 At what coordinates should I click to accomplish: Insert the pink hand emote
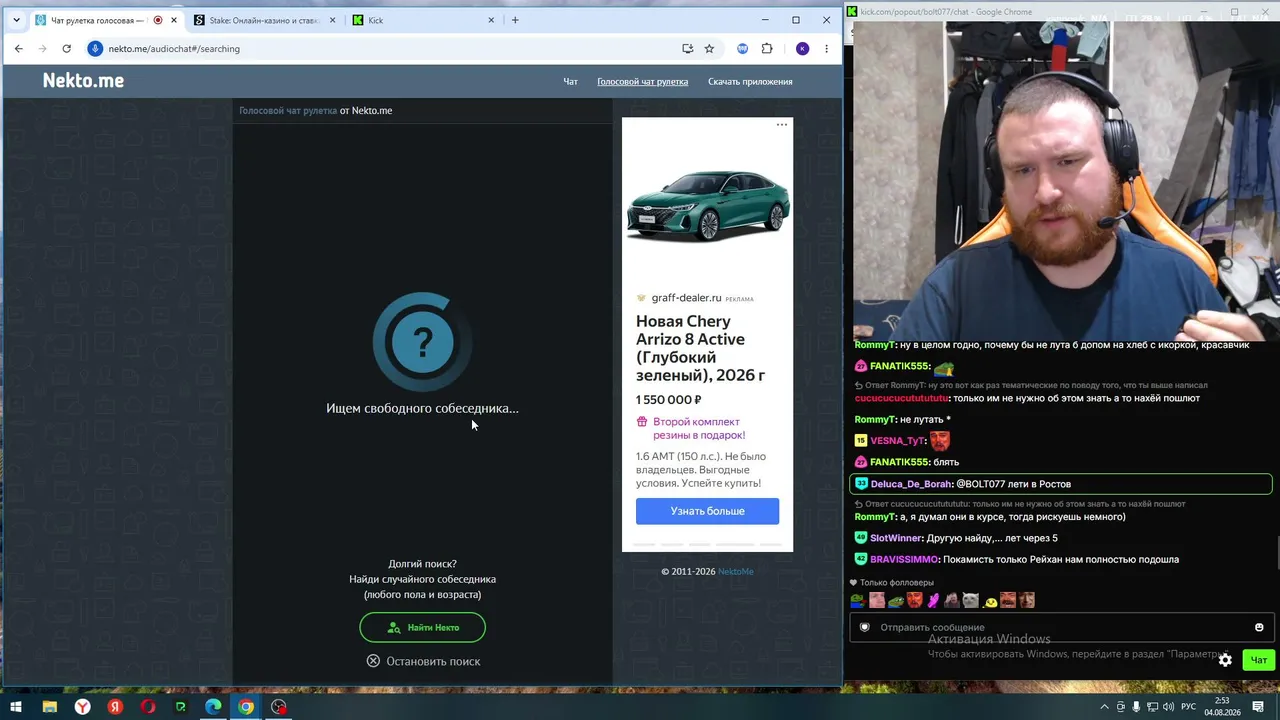coord(933,601)
